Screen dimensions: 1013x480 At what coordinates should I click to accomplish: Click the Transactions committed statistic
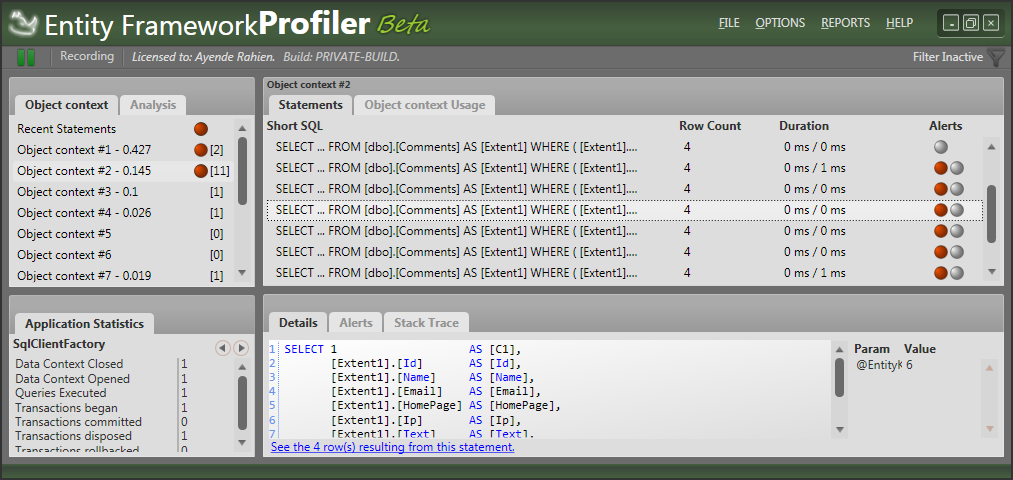78,422
